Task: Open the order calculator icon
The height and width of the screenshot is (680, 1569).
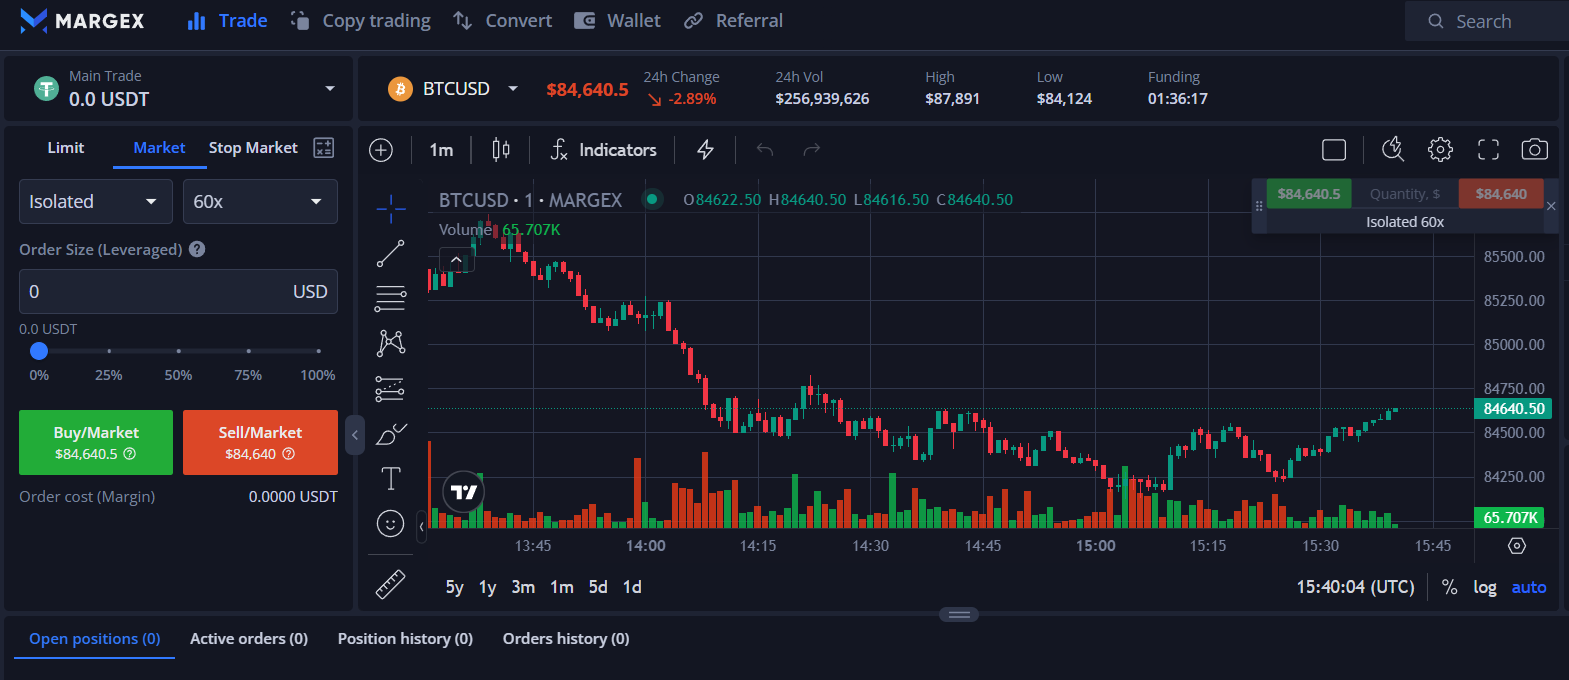Action: click(x=323, y=148)
